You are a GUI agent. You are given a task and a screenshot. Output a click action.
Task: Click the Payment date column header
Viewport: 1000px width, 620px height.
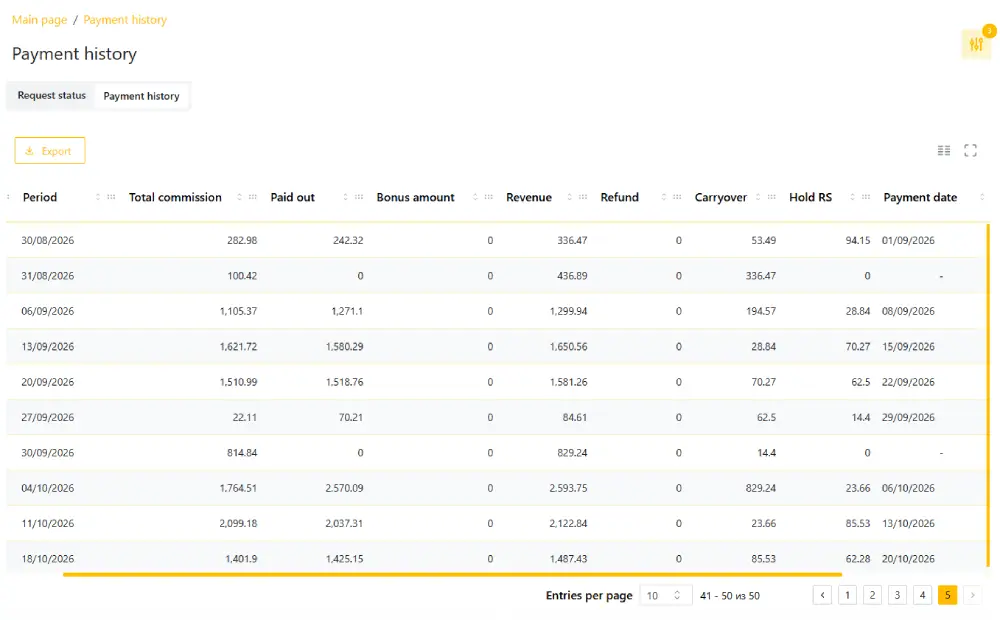[920, 197]
